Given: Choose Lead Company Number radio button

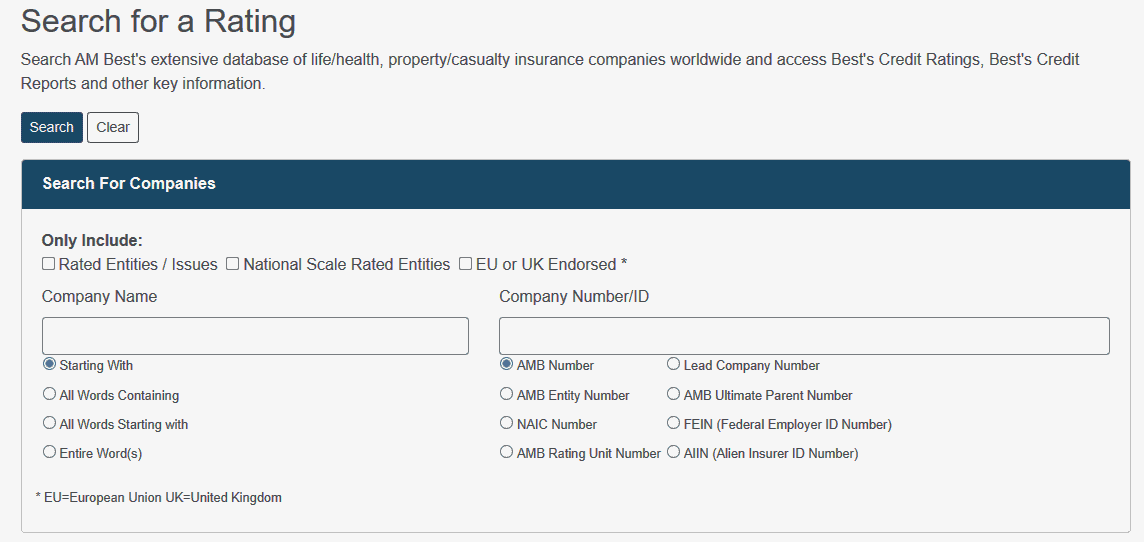Looking at the screenshot, I should pyautogui.click(x=674, y=365).
